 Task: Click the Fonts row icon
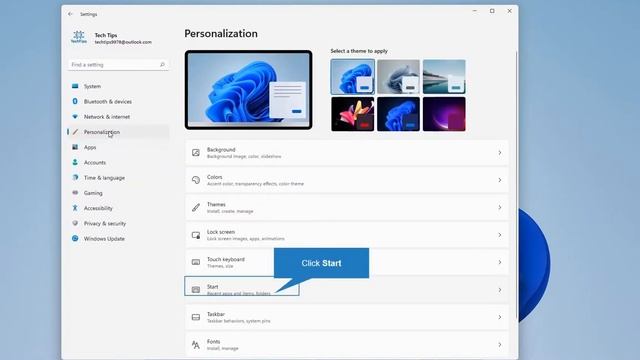coord(196,344)
